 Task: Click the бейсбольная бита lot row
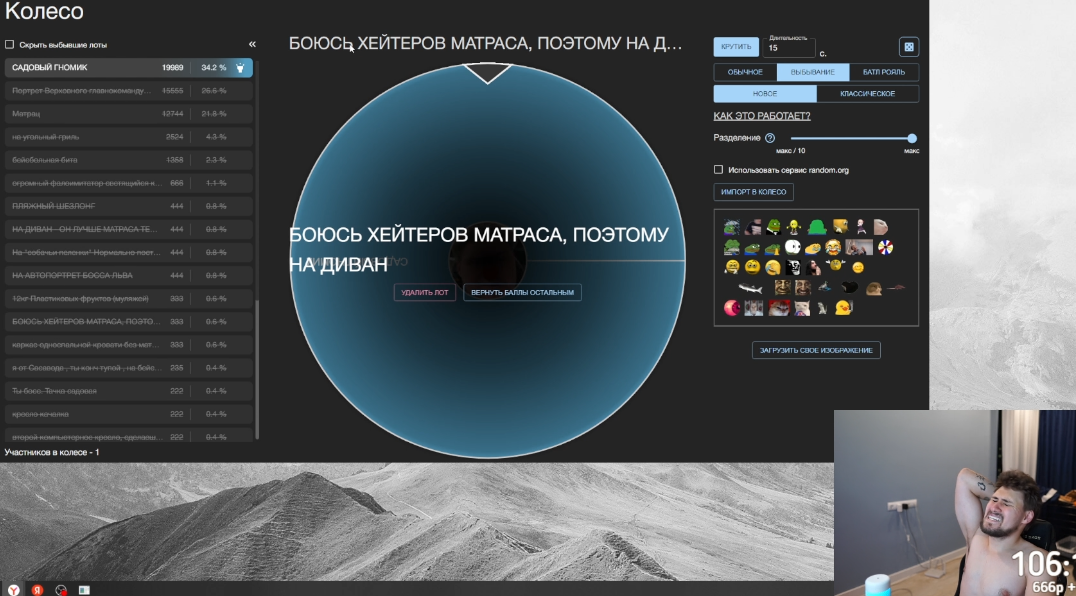coord(129,160)
